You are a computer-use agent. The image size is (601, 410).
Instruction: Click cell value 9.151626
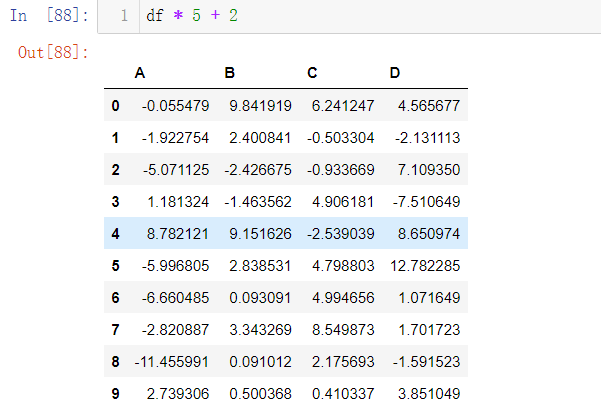(x=261, y=234)
